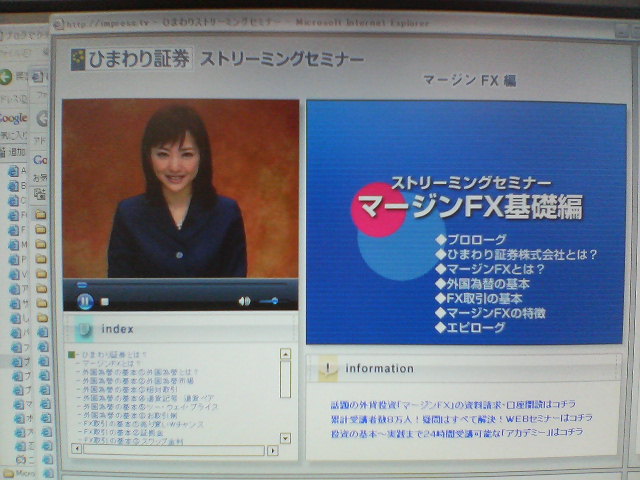
Task: Open index item ひまわり証券とは？
Action: point(114,354)
